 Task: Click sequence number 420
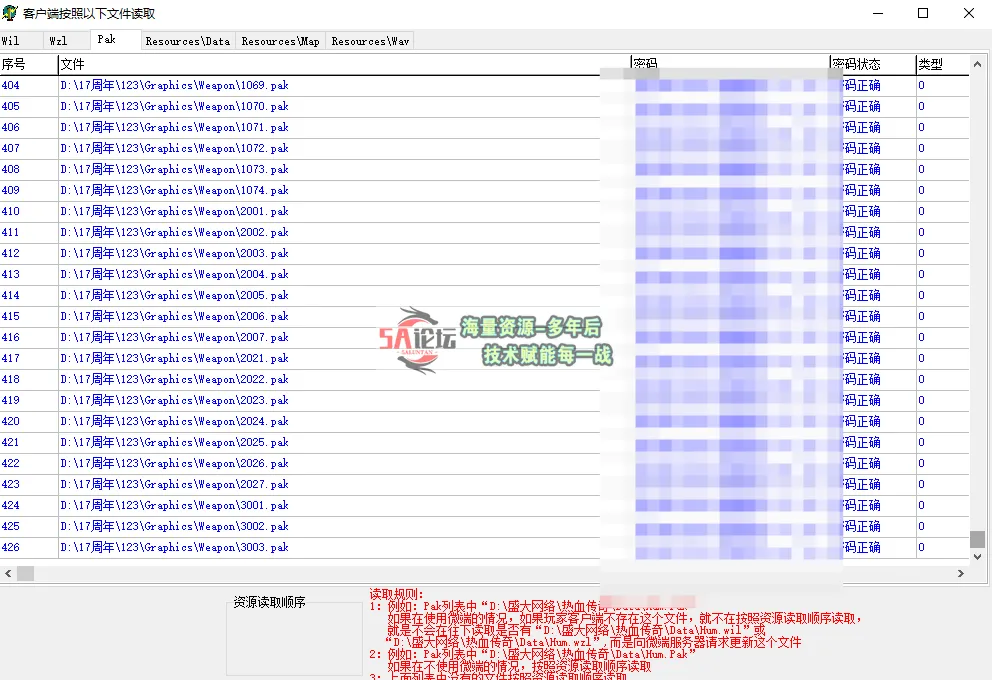click(11, 421)
